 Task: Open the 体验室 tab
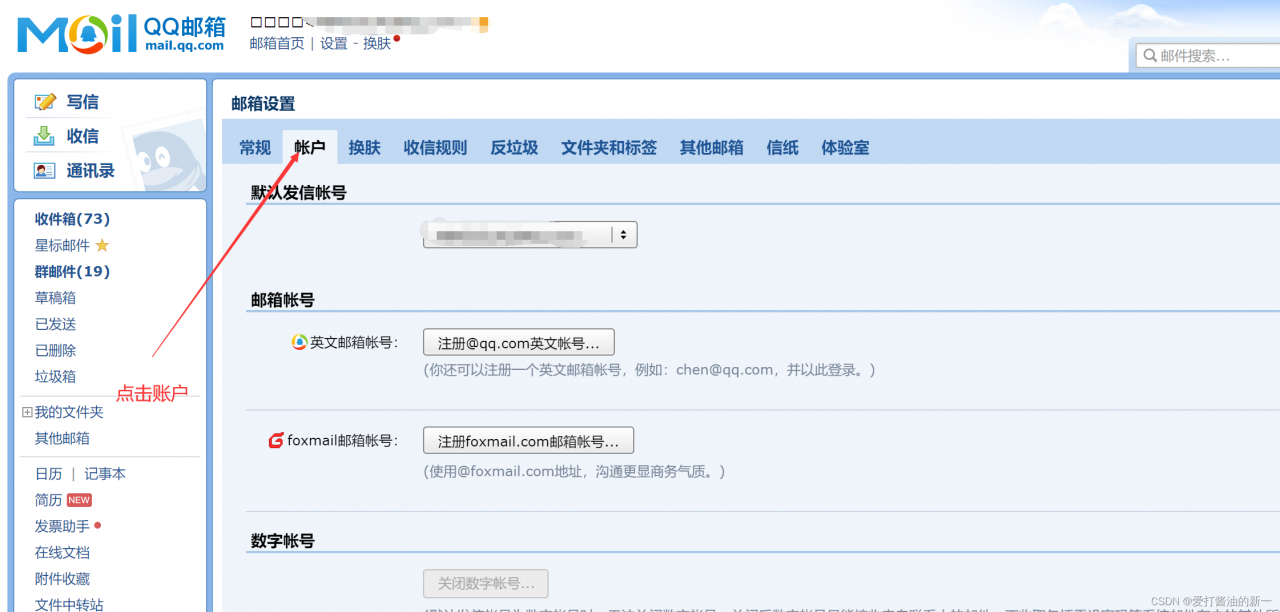click(845, 147)
